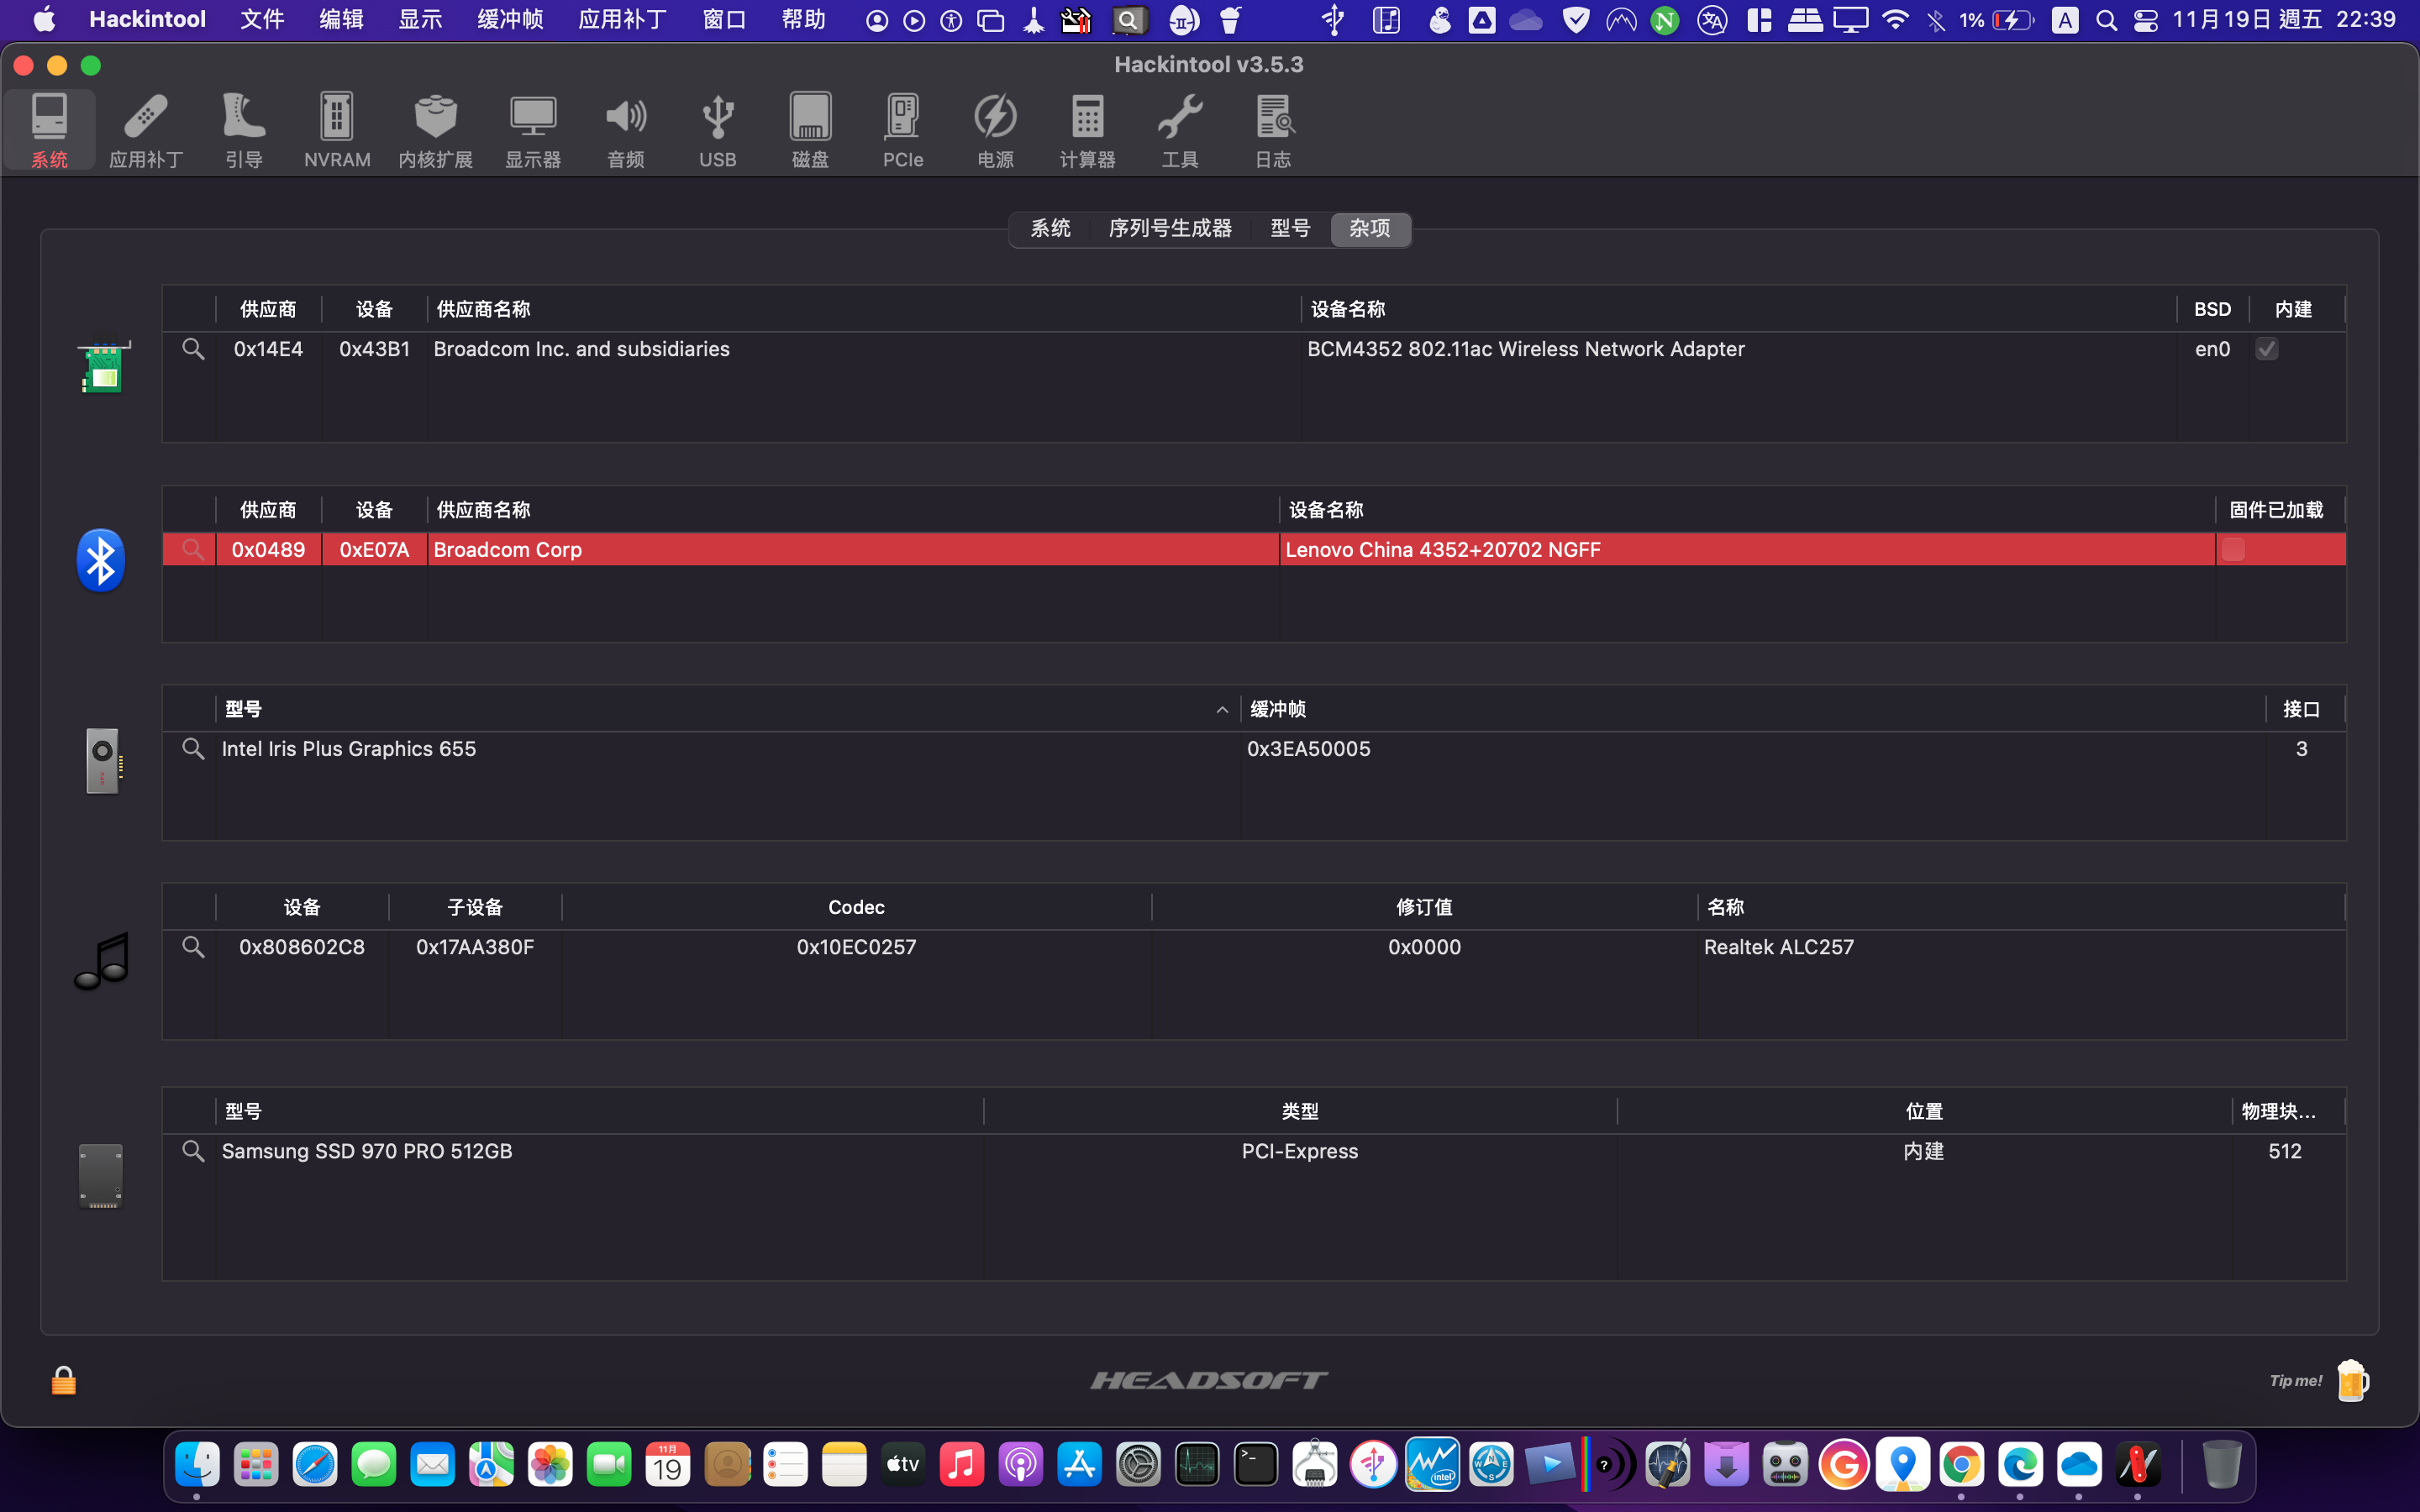Click the lock icon at bottom left
This screenshot has height=1512, width=2420.
click(x=64, y=1379)
